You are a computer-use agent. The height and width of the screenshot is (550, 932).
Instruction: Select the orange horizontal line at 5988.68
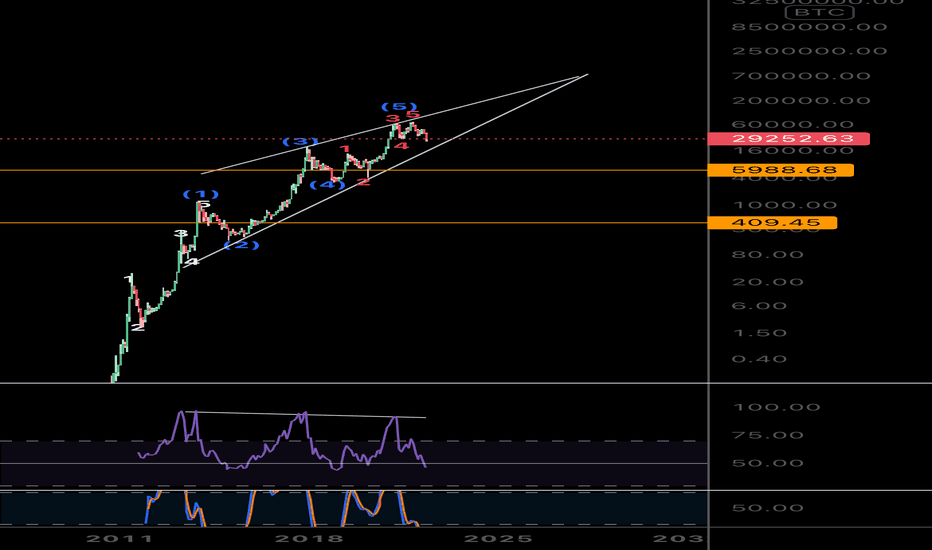pos(354,171)
